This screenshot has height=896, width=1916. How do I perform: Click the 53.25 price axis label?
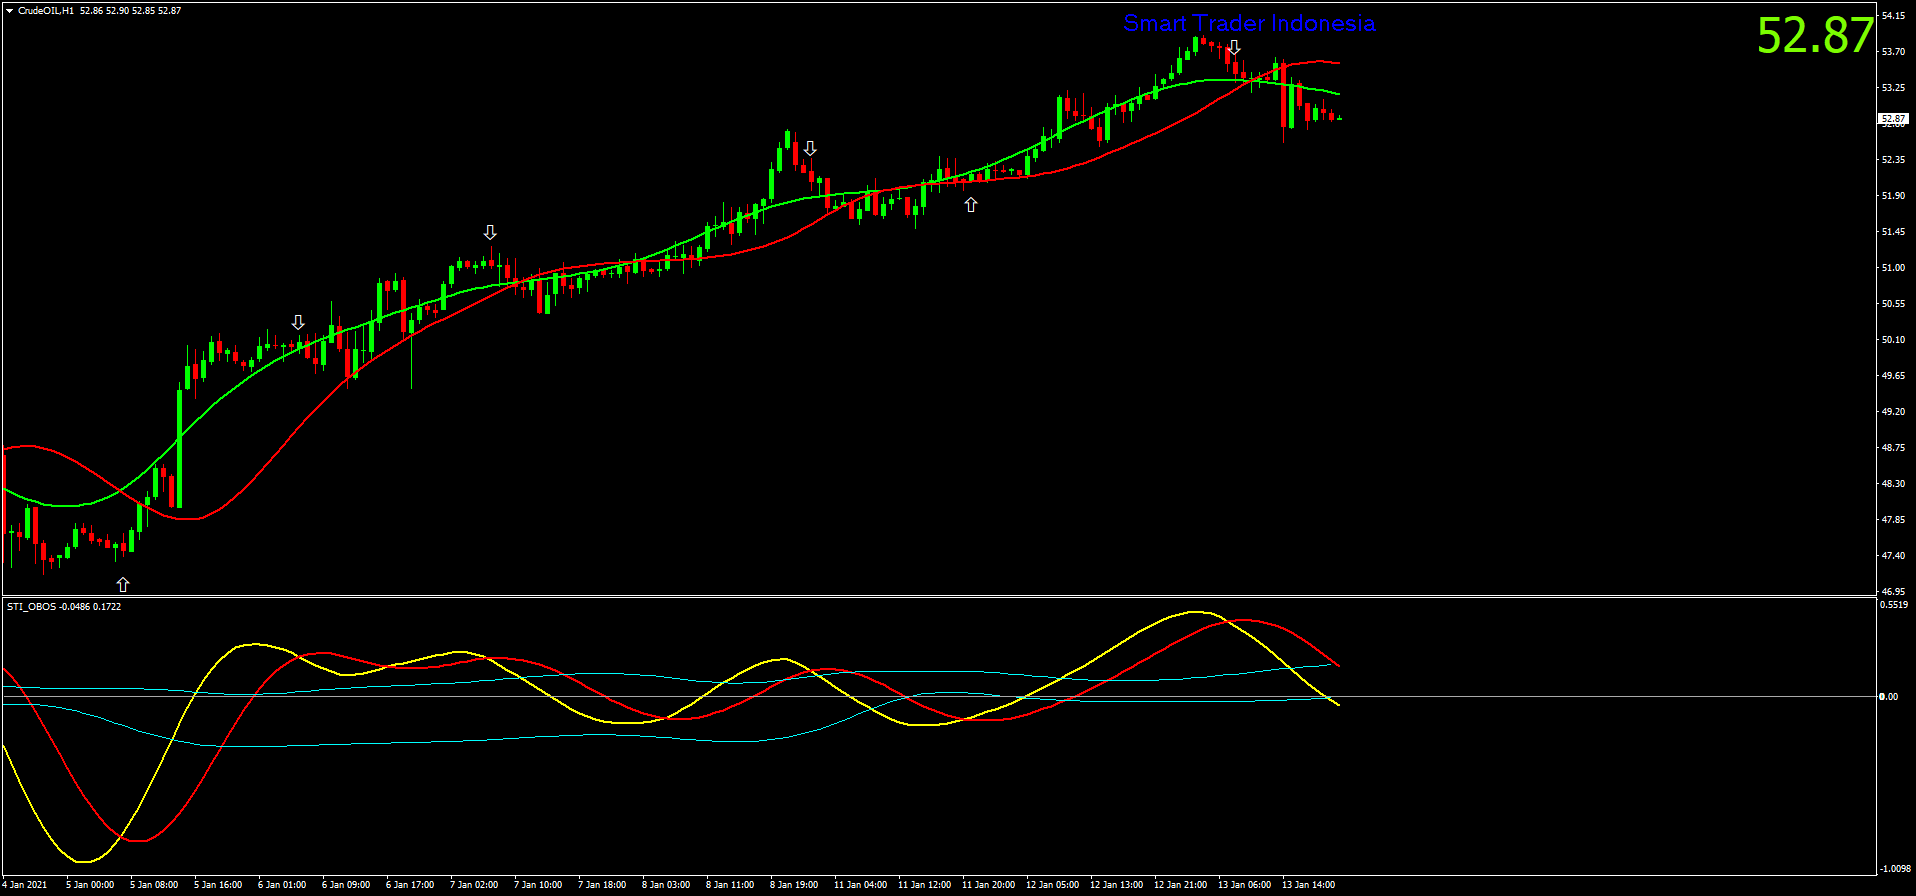coord(1893,88)
